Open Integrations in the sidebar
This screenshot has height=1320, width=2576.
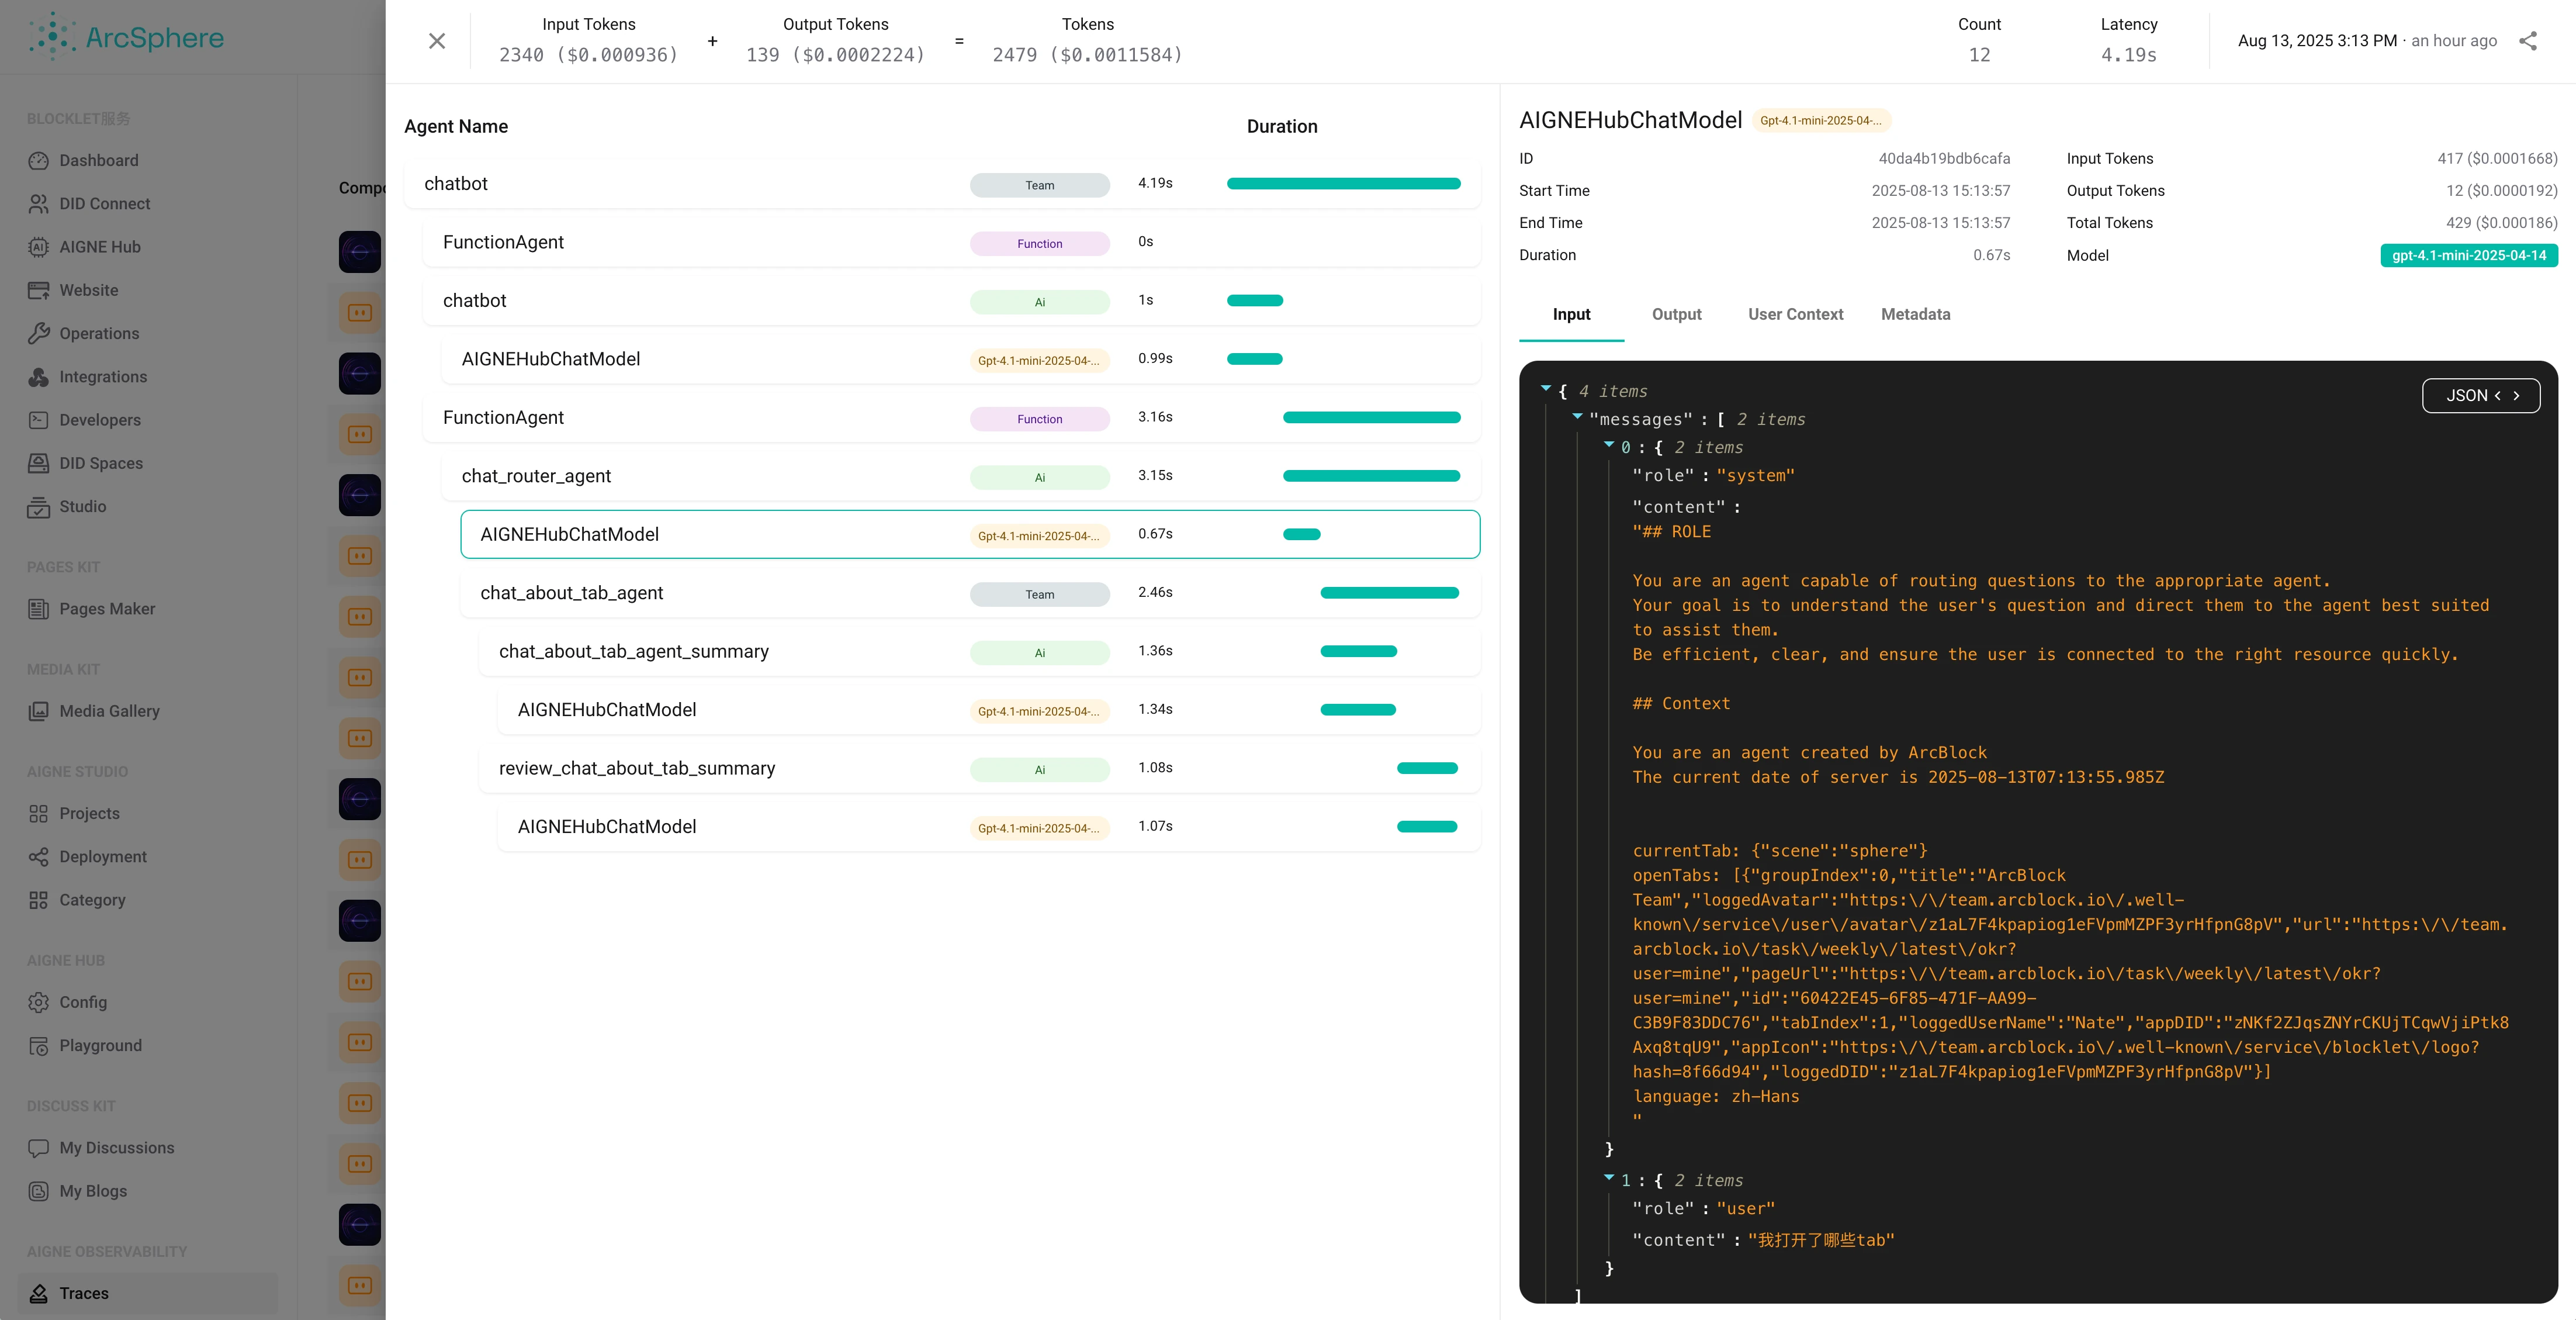[102, 377]
